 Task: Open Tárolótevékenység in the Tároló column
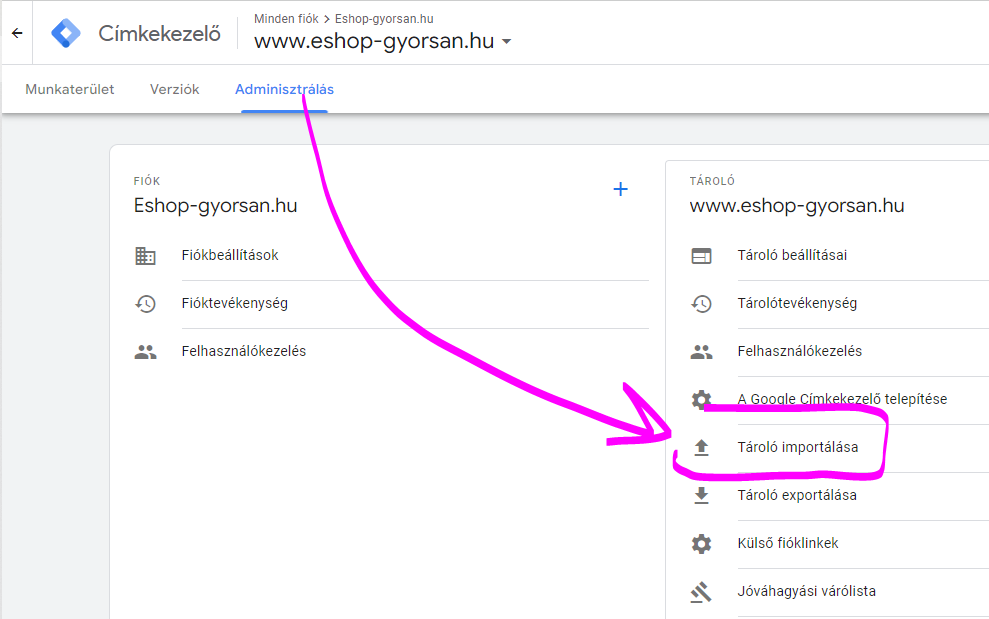(x=797, y=304)
